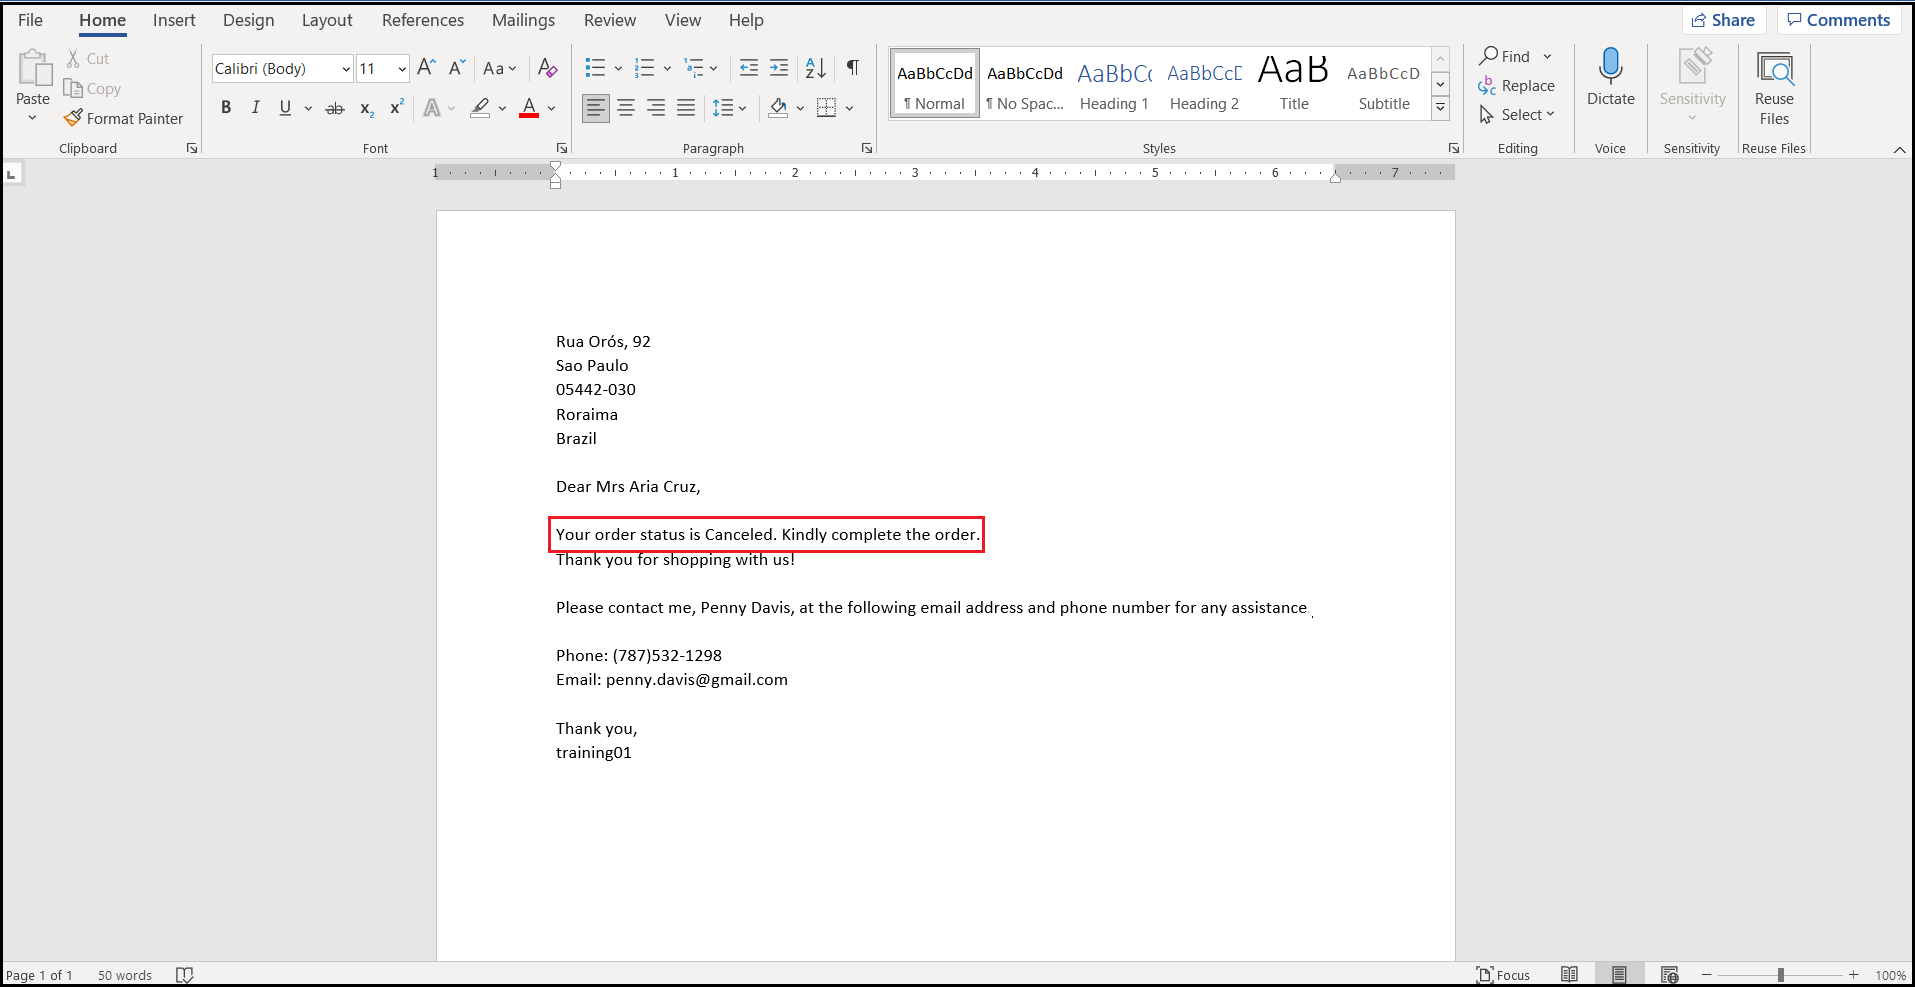Open the font size dropdown
Image resolution: width=1915 pixels, height=987 pixels.
coord(402,69)
